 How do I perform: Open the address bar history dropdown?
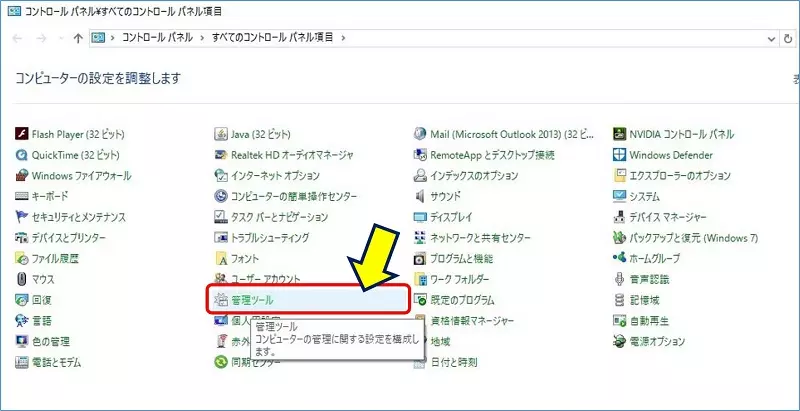771,38
